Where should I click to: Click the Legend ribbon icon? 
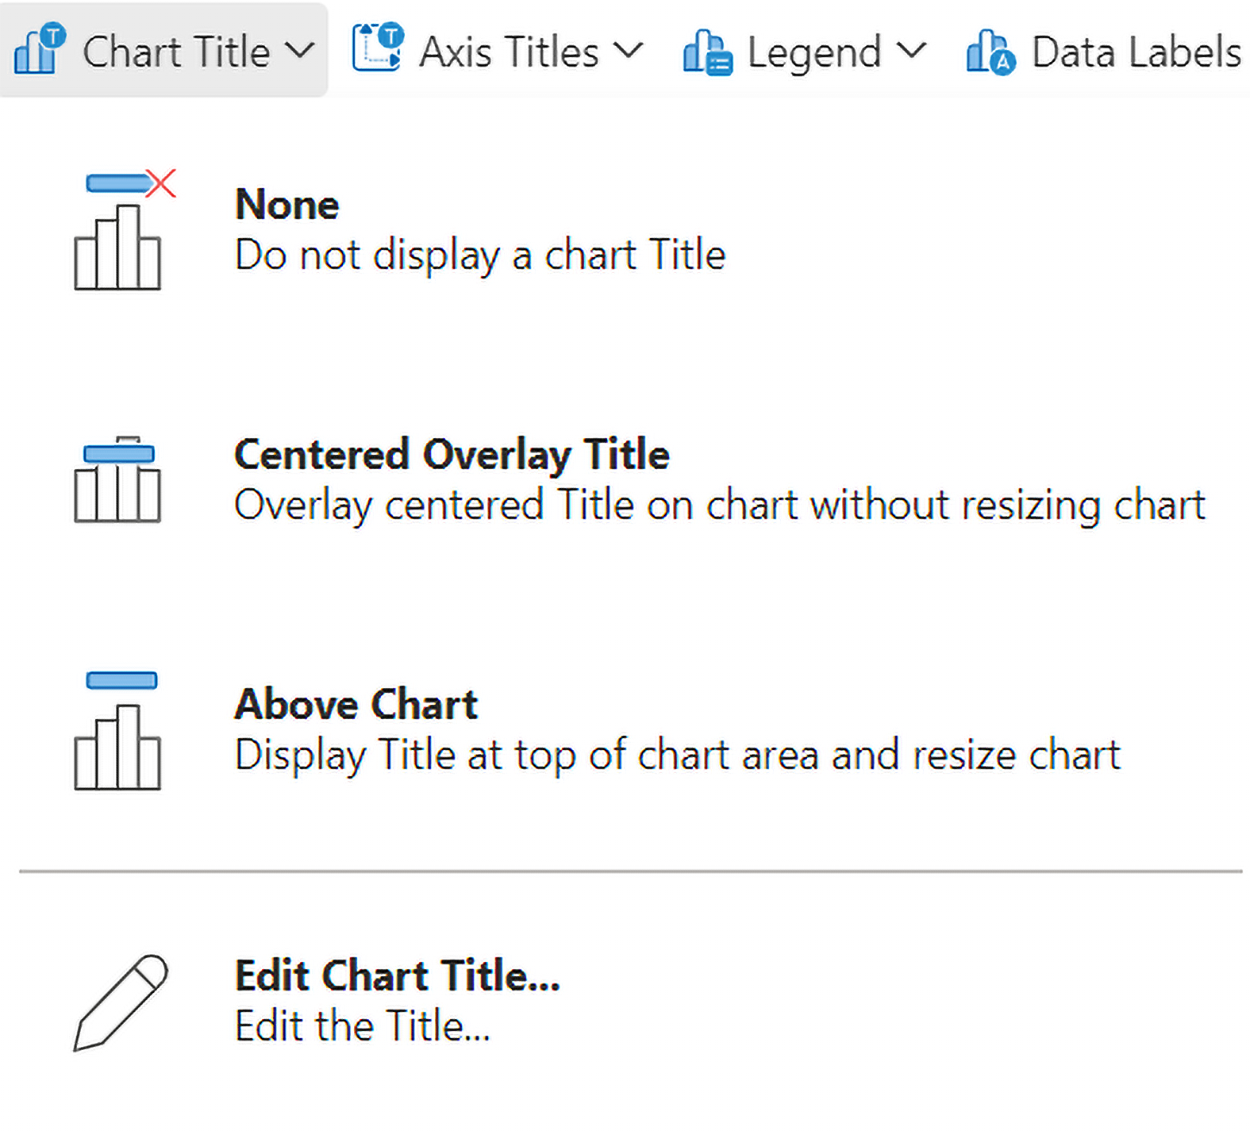(707, 52)
